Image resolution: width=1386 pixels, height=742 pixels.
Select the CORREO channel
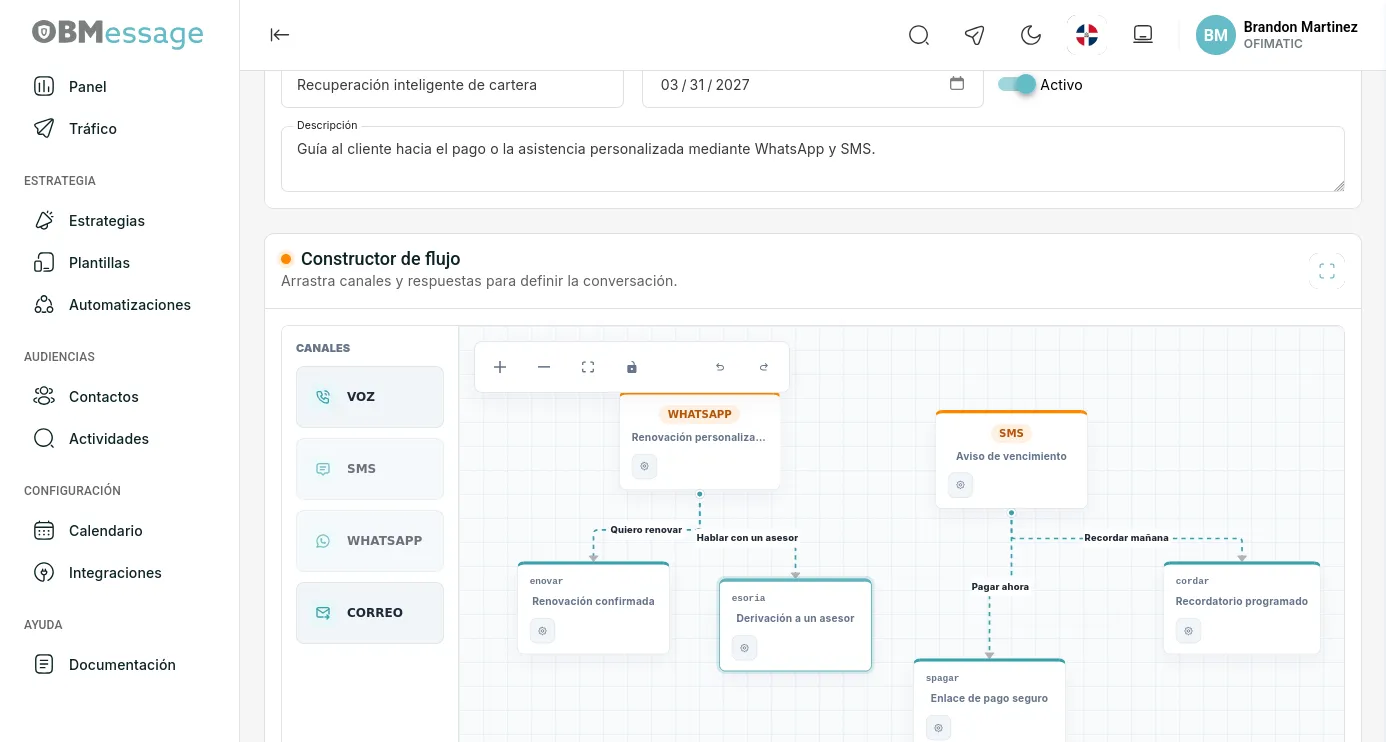tap(370, 613)
